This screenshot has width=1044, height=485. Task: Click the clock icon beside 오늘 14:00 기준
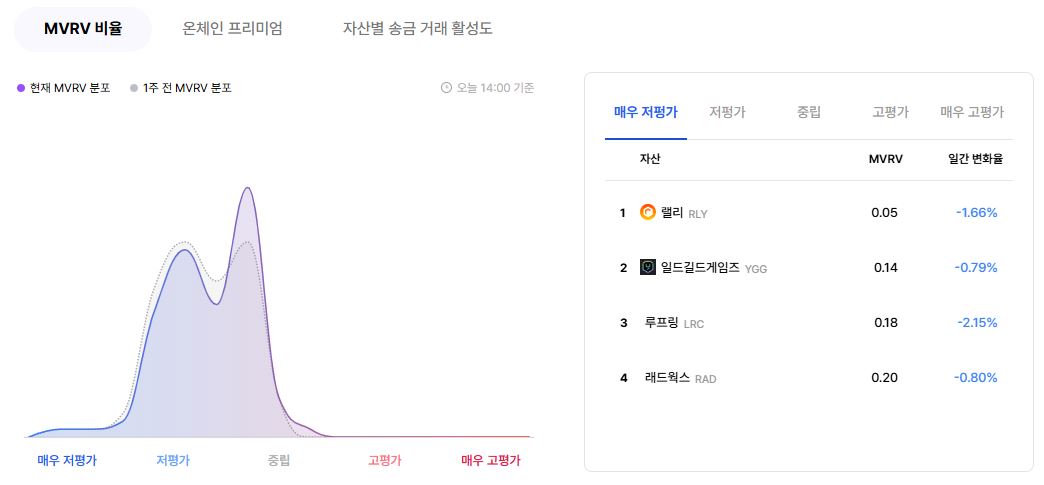pyautogui.click(x=446, y=88)
